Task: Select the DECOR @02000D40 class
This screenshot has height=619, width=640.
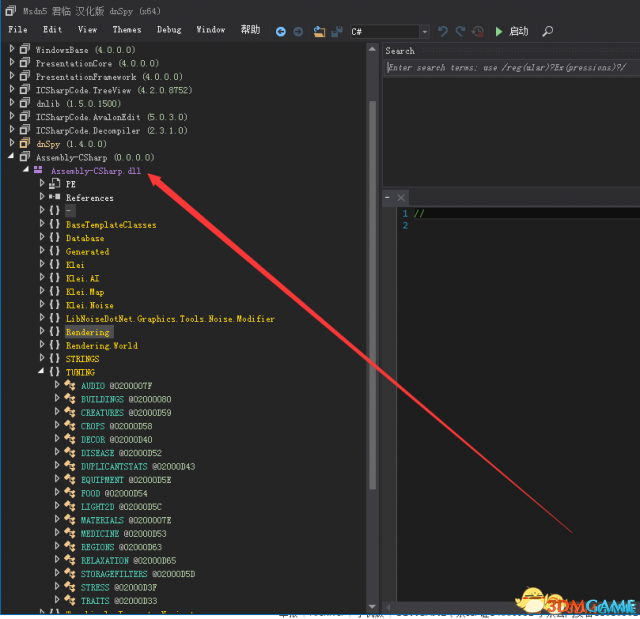Action: point(116,439)
